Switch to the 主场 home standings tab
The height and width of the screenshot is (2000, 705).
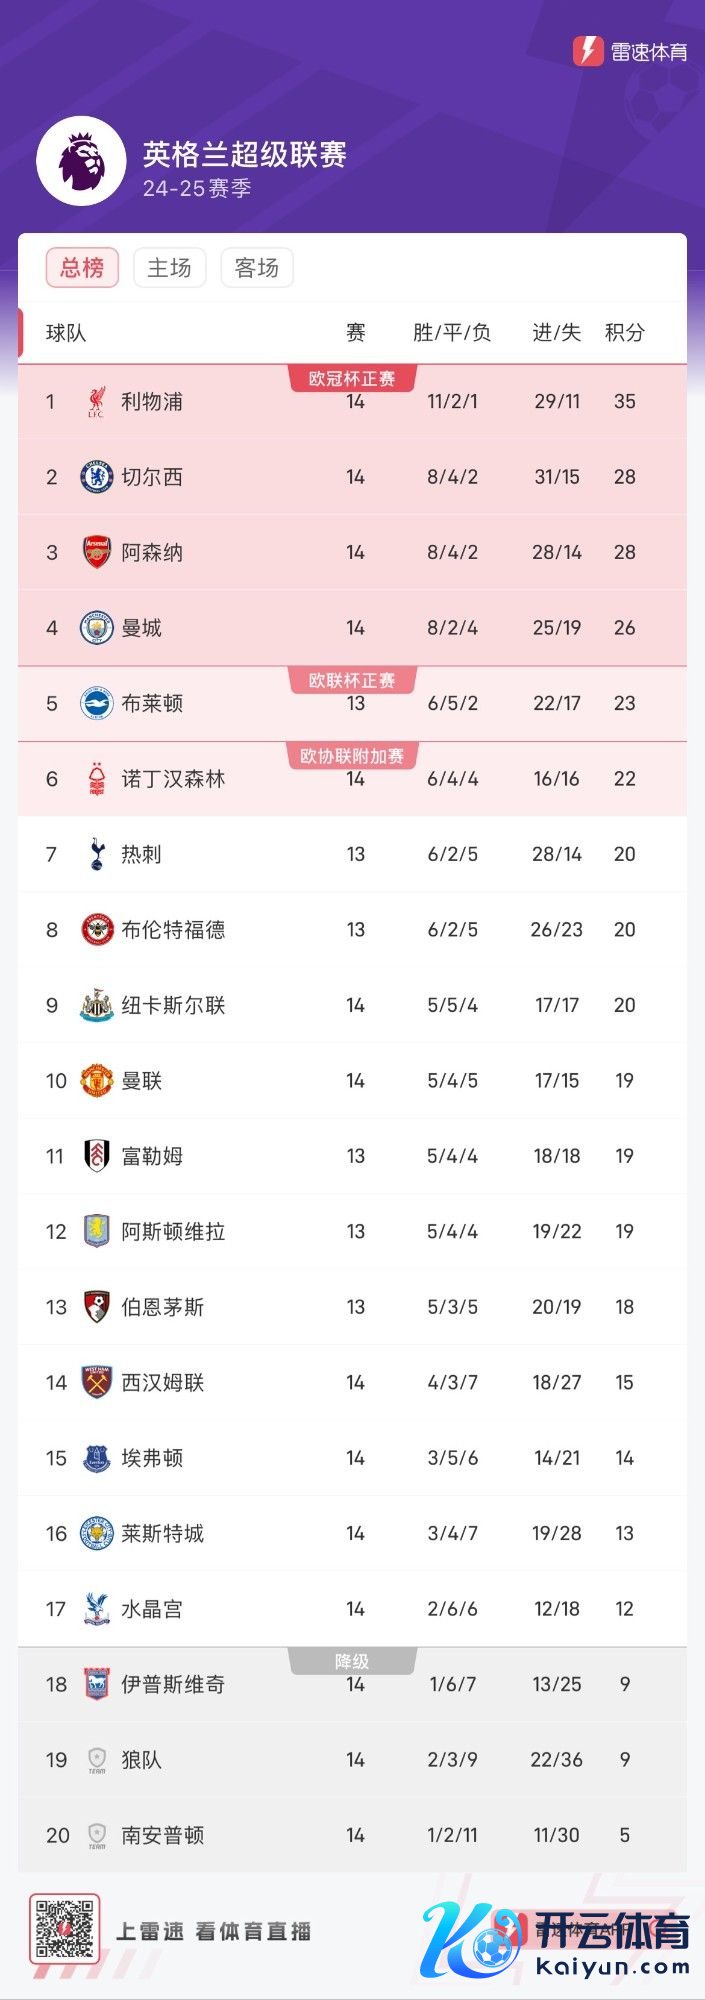pos(169,268)
